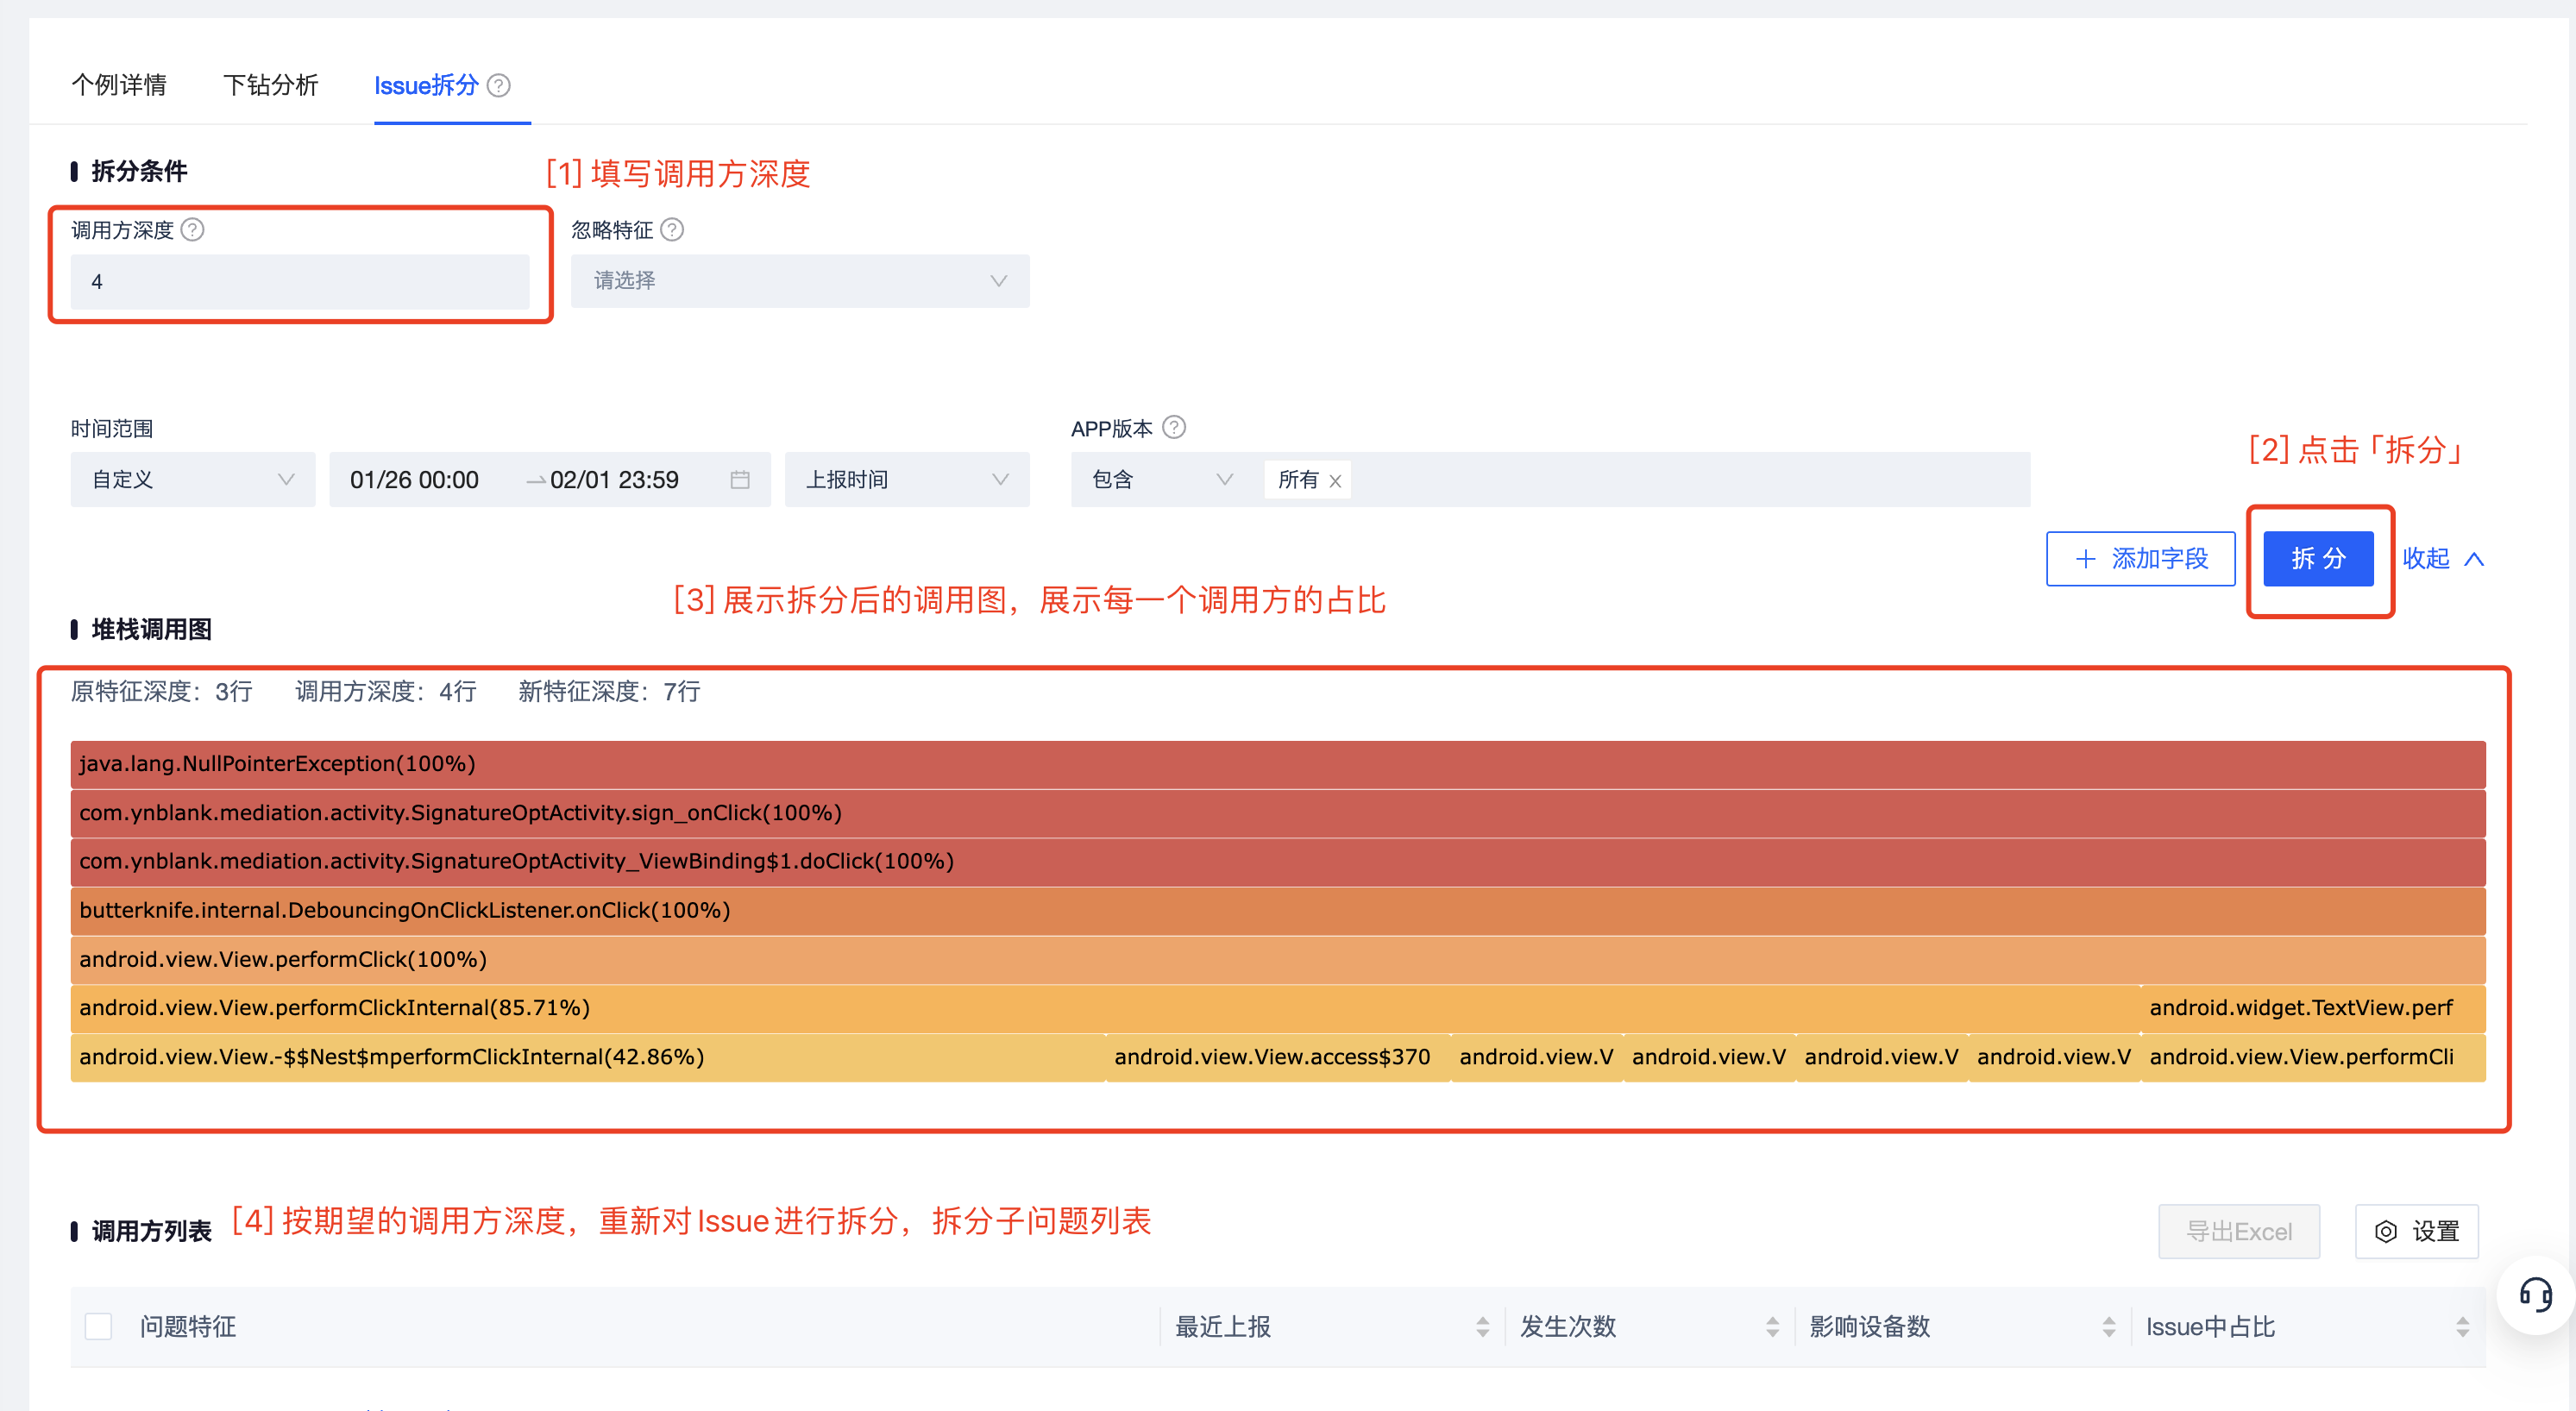Click the blue 拆分 button
2576x1411 pixels.
coord(2318,559)
